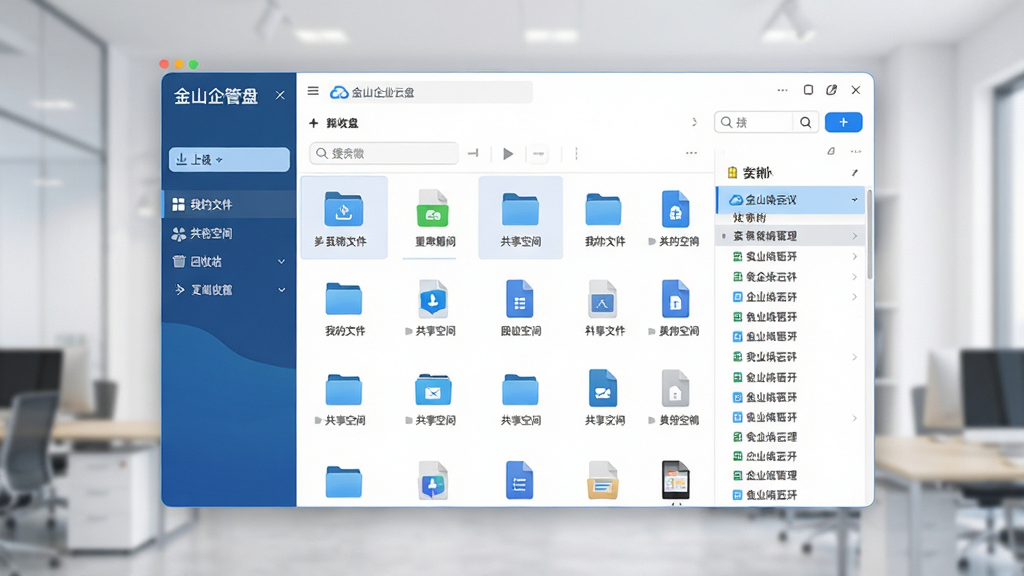Select the envelope folder 共享空间
1024x576 pixels.
[432, 397]
